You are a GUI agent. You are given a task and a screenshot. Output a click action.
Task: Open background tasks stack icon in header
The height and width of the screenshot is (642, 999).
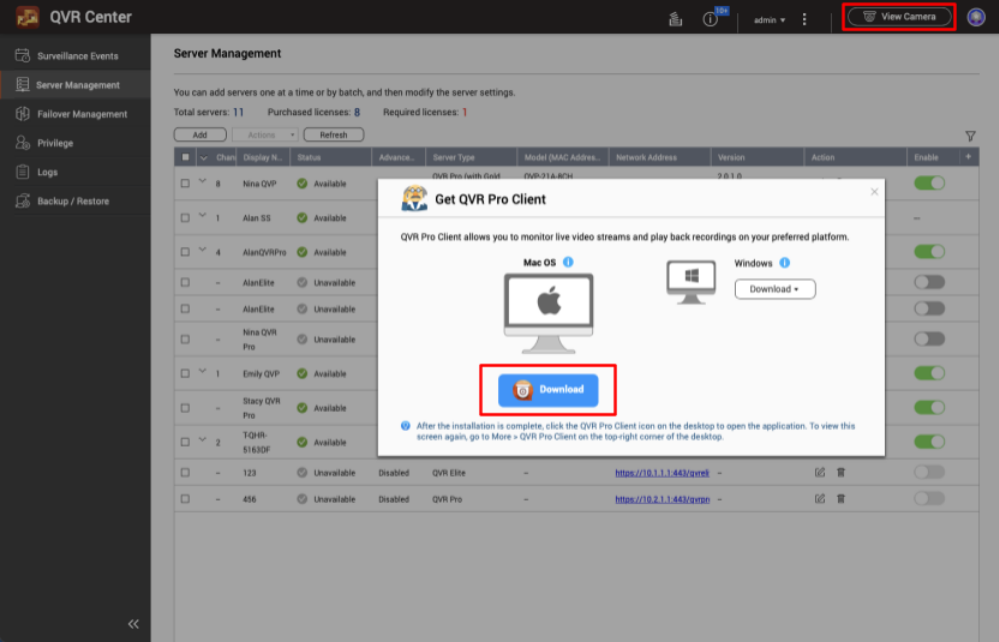point(675,19)
